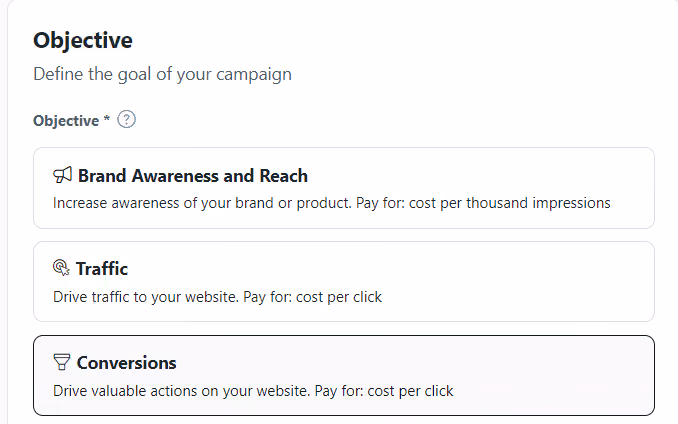Click the Objective section heading

83,41
